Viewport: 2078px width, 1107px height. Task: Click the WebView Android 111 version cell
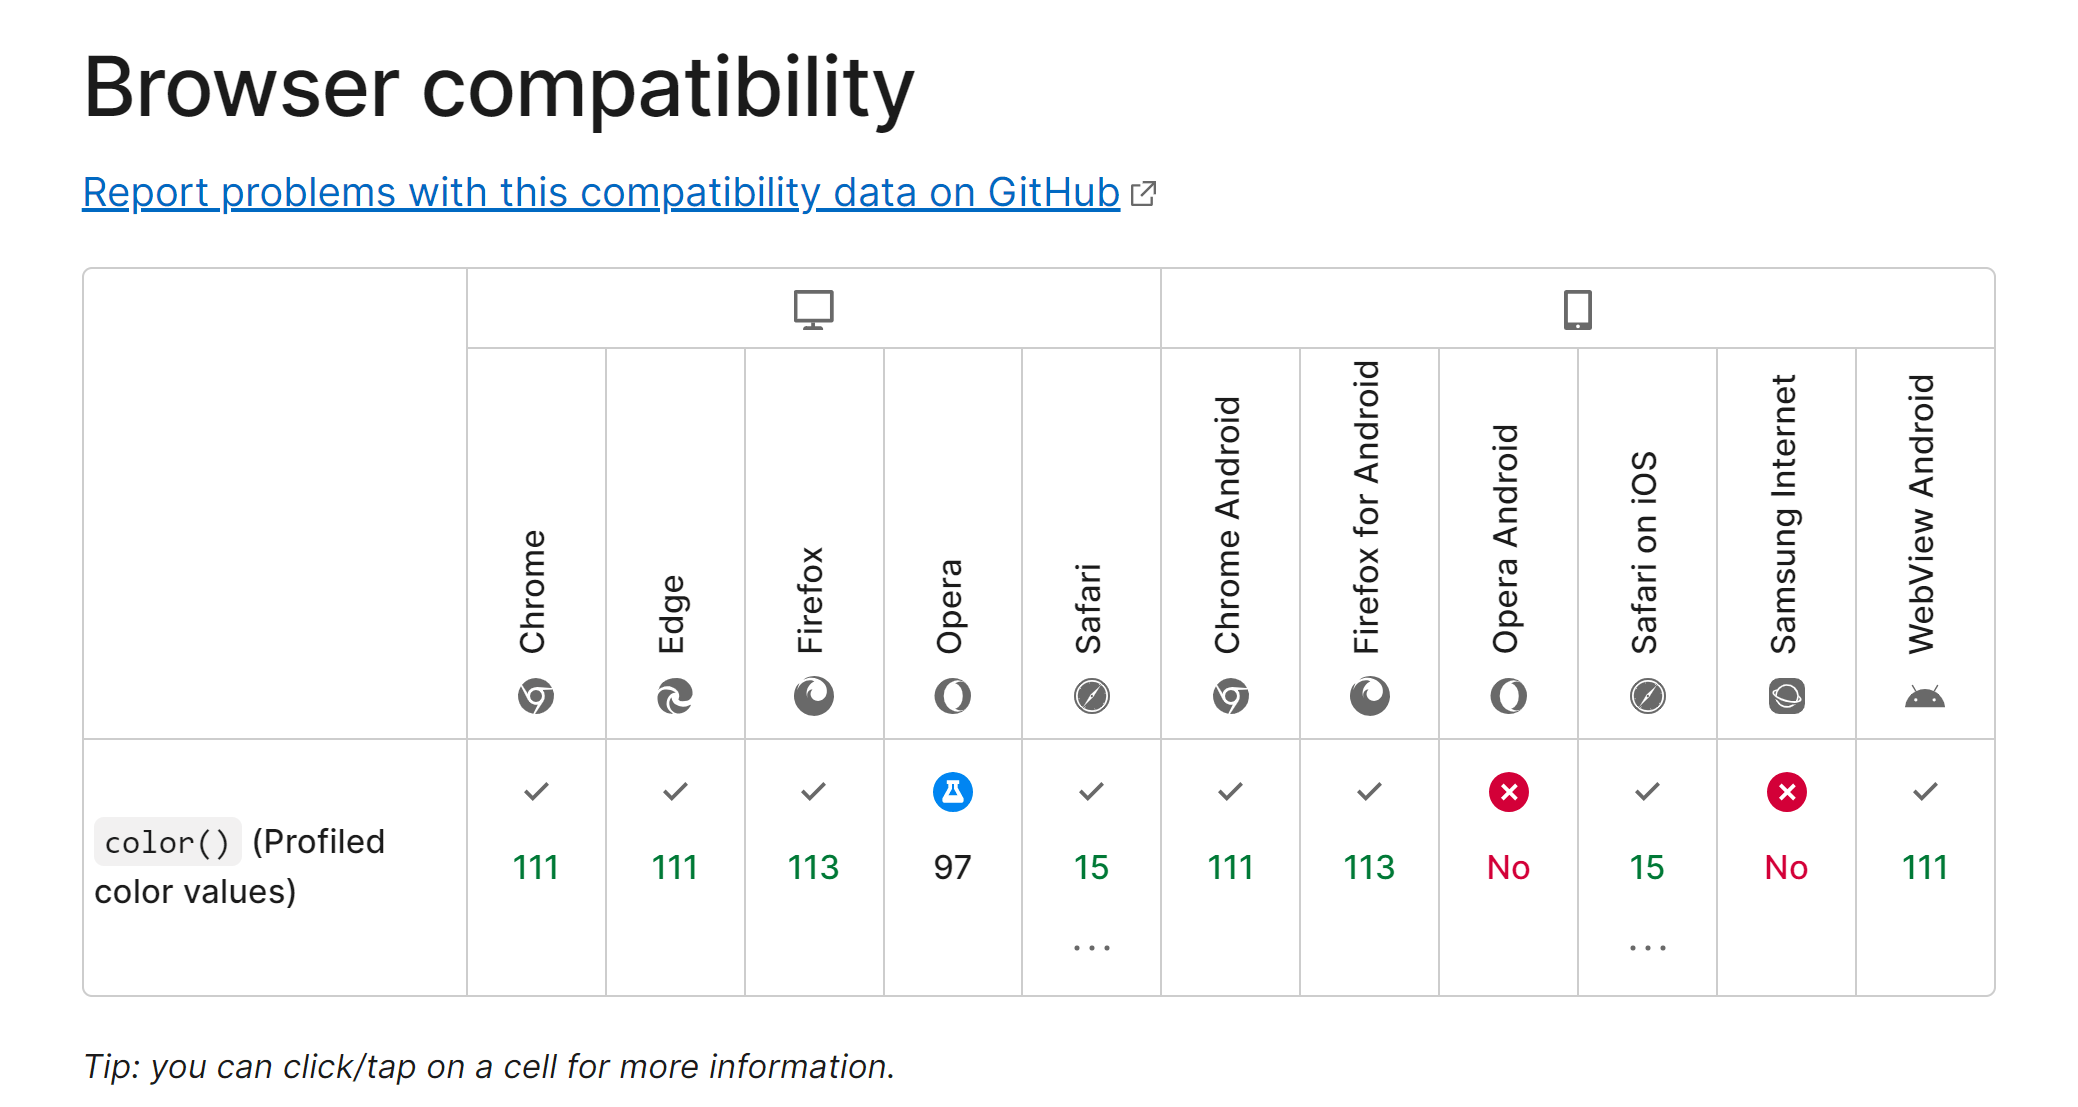(x=1925, y=867)
